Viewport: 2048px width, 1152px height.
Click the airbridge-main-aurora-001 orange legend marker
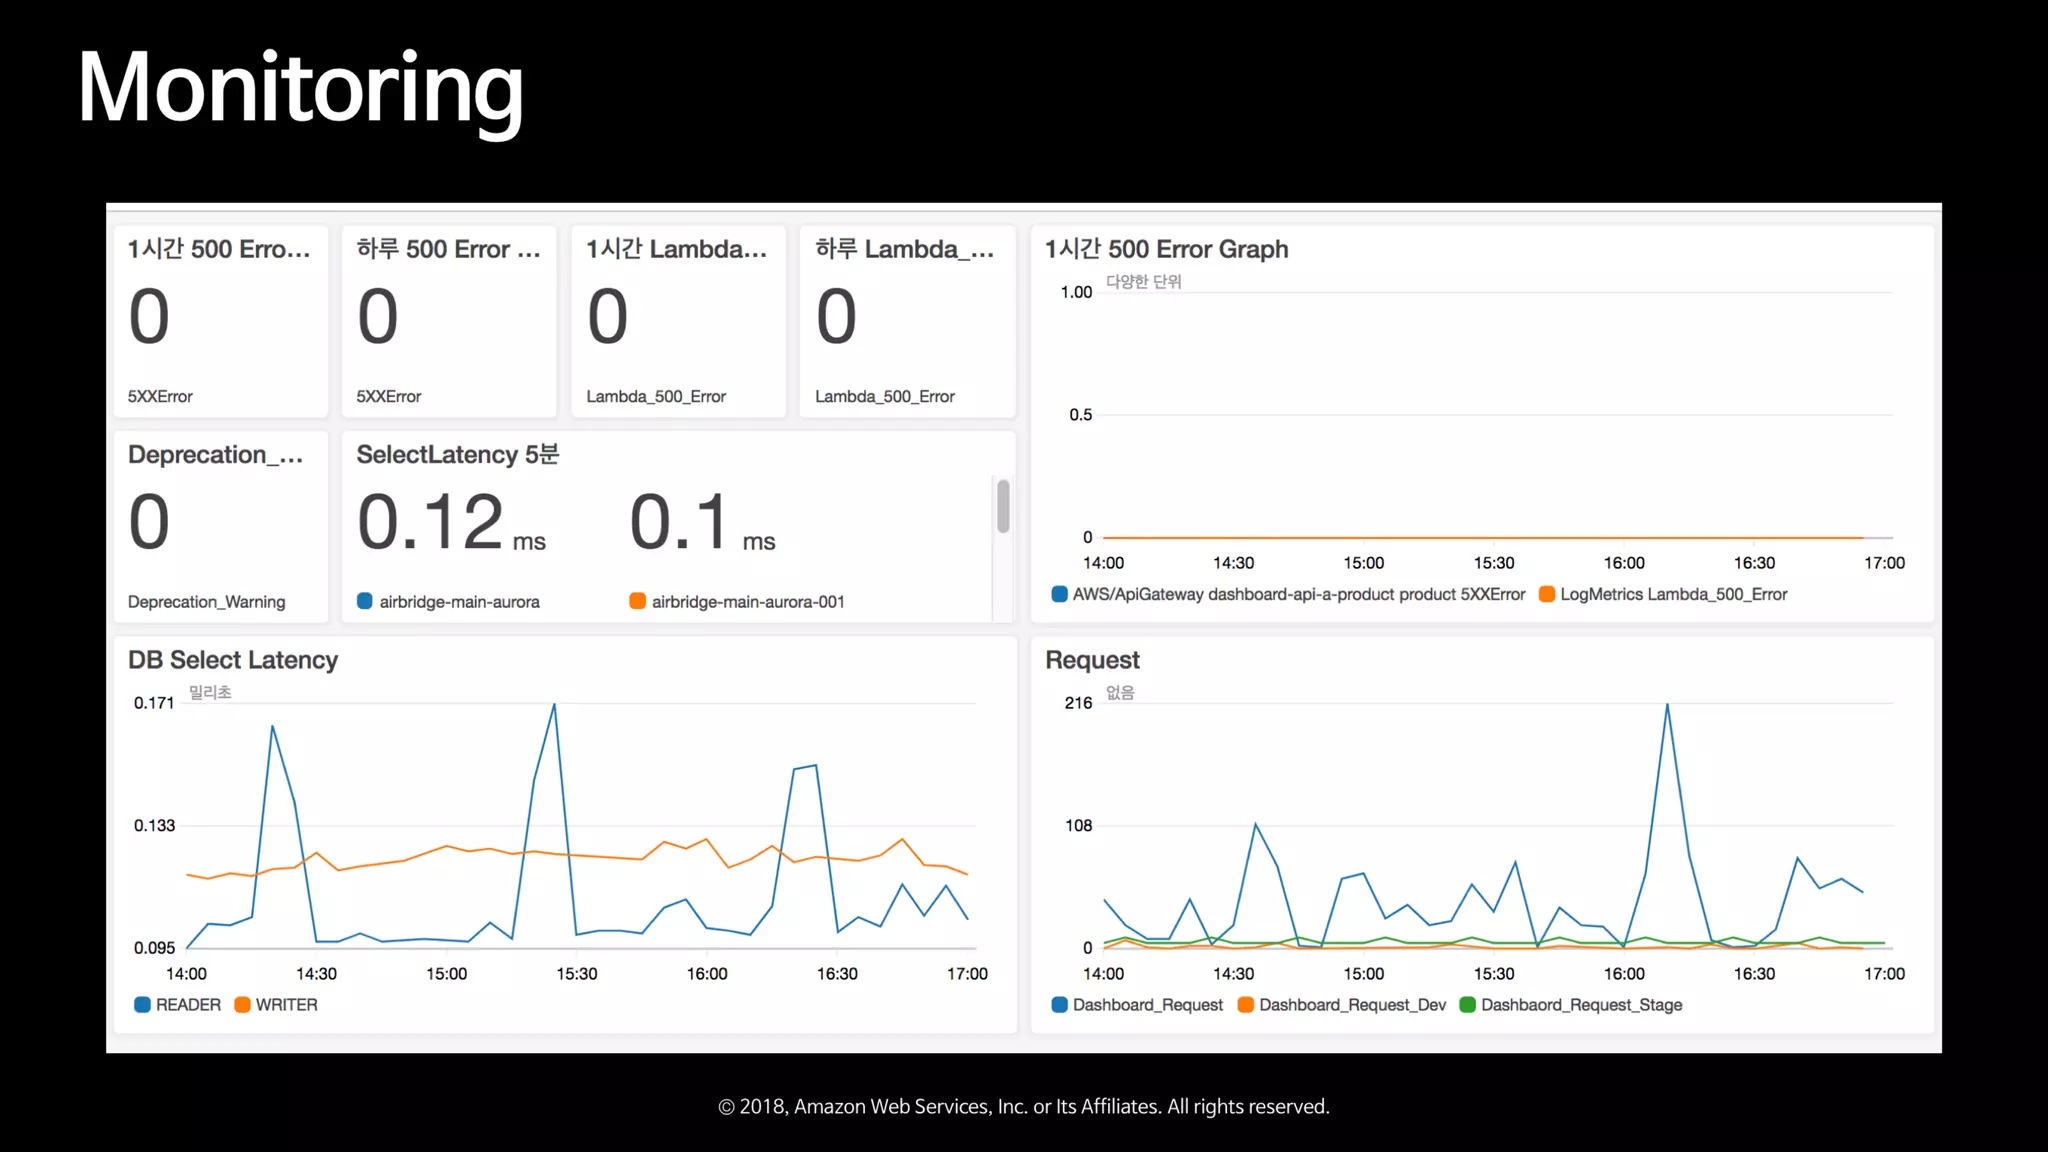637,601
